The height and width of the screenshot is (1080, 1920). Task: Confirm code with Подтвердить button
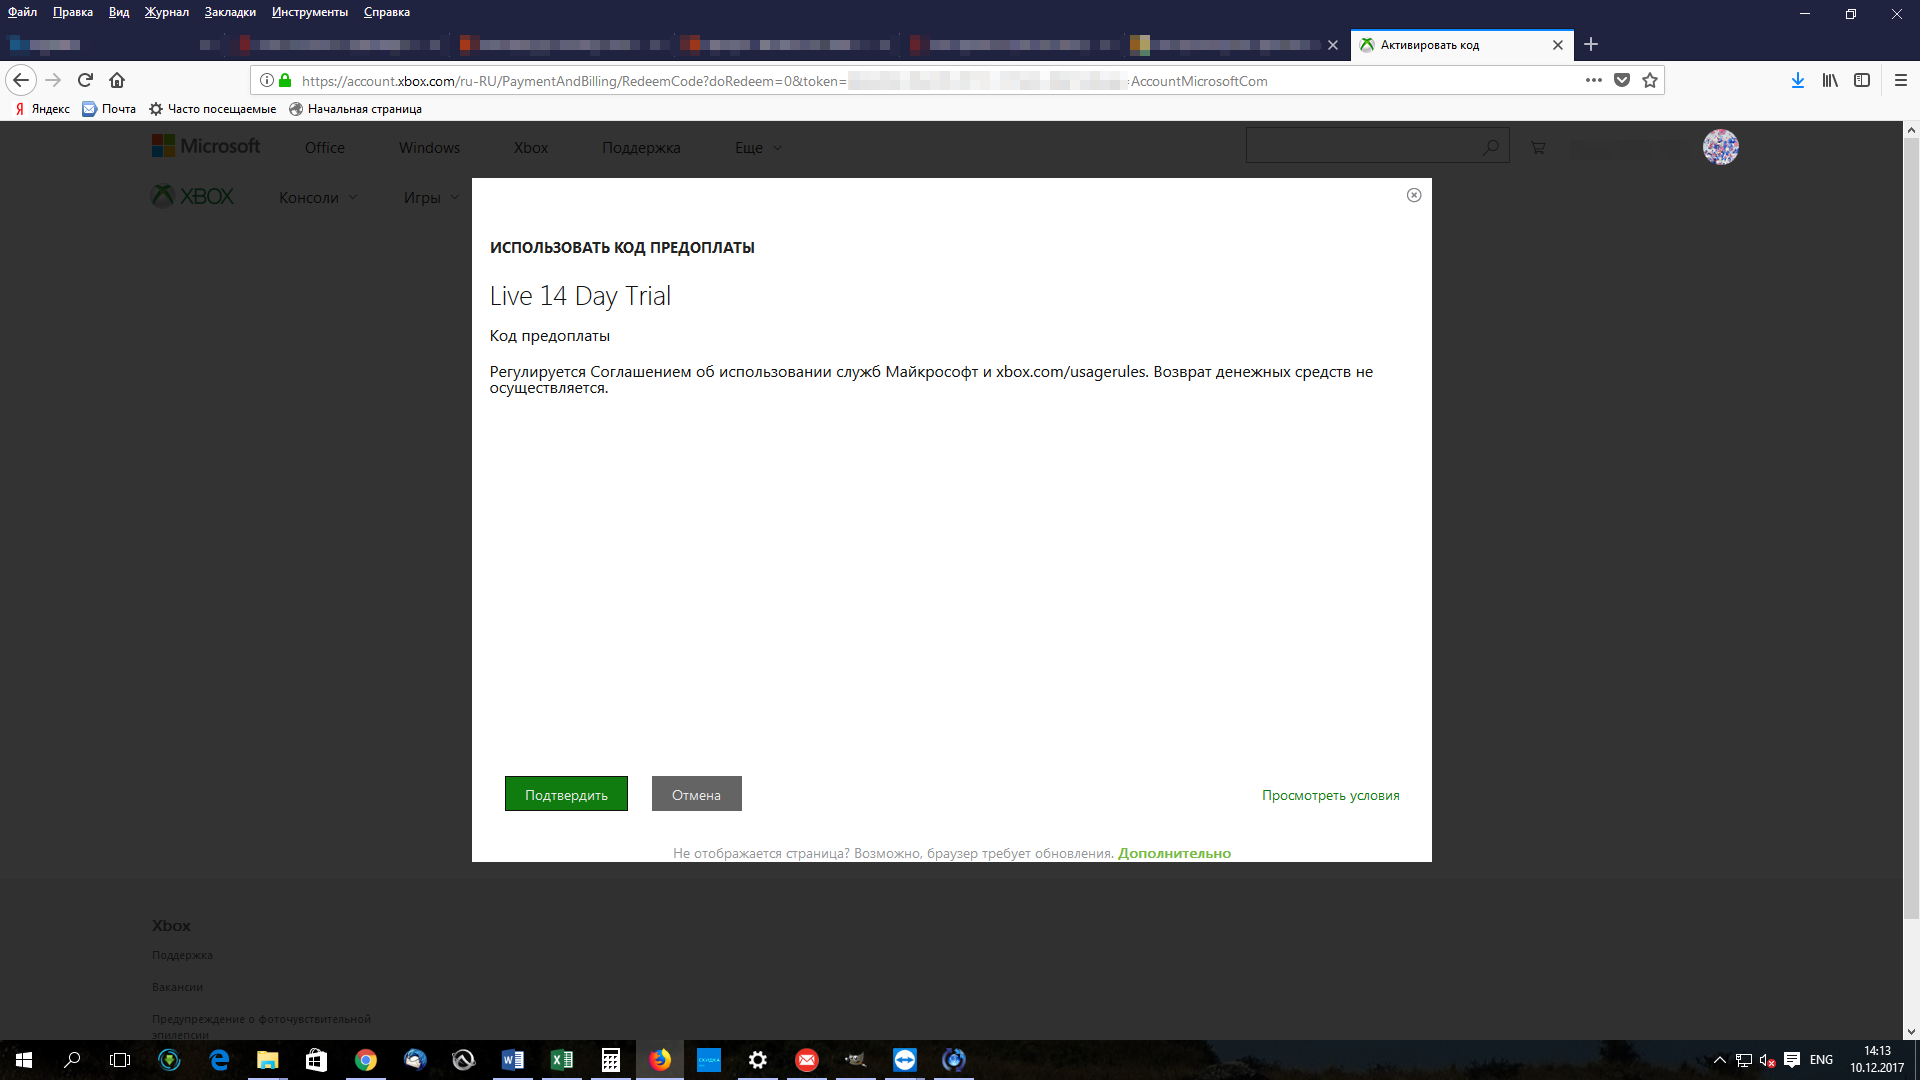coord(566,794)
